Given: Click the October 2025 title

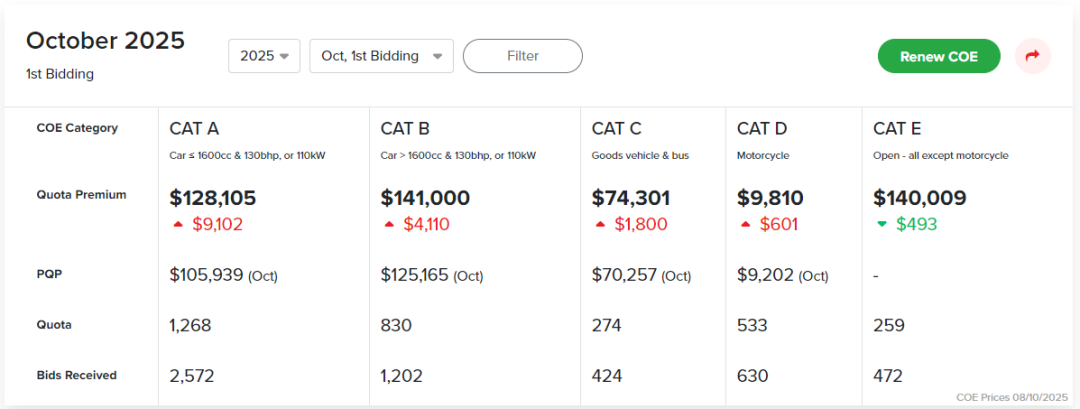Looking at the screenshot, I should click(x=105, y=40).
